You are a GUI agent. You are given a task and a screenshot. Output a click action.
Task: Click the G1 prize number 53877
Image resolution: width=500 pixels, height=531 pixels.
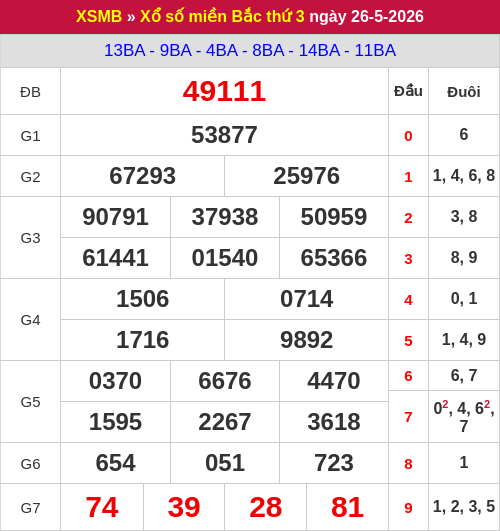click(x=224, y=135)
